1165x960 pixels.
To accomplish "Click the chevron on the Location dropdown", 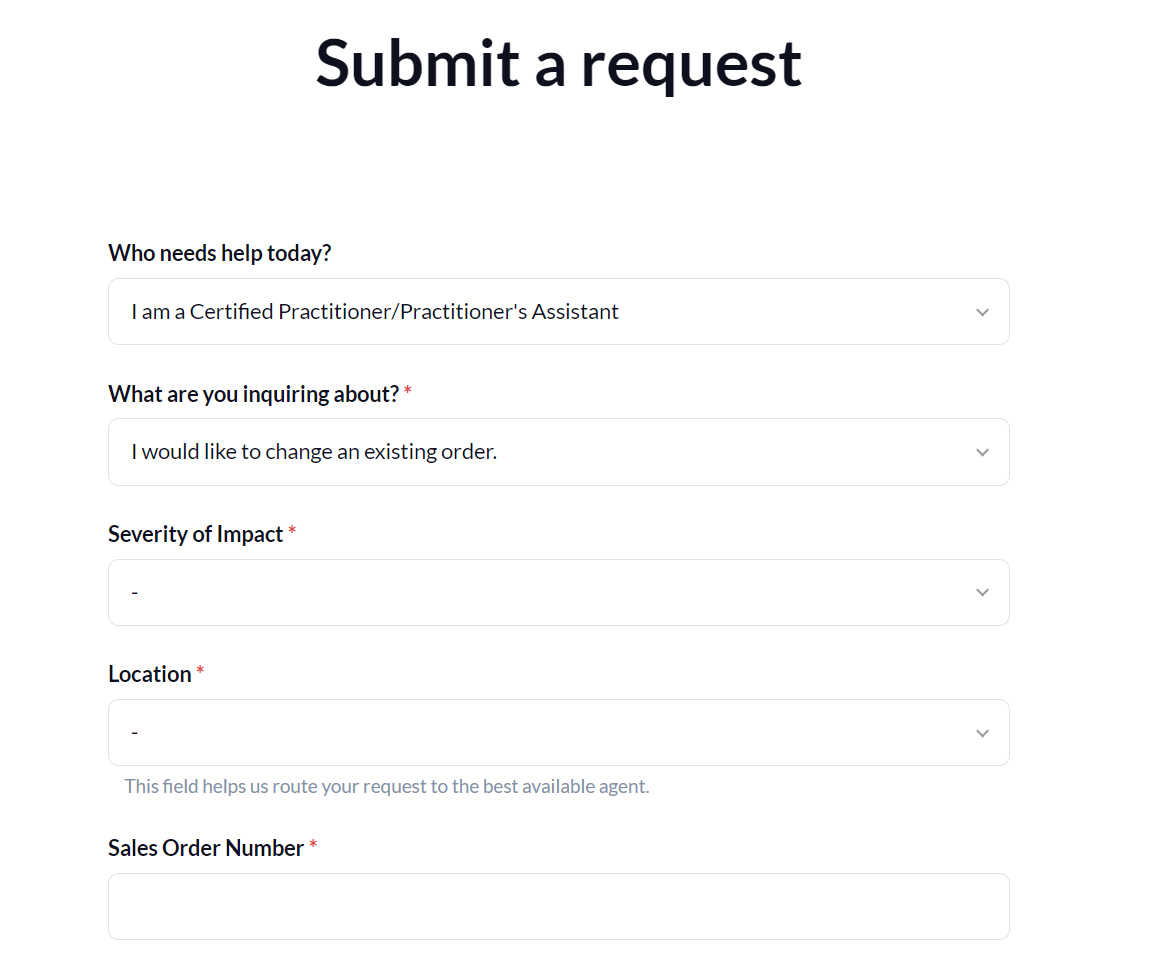I will pos(982,732).
